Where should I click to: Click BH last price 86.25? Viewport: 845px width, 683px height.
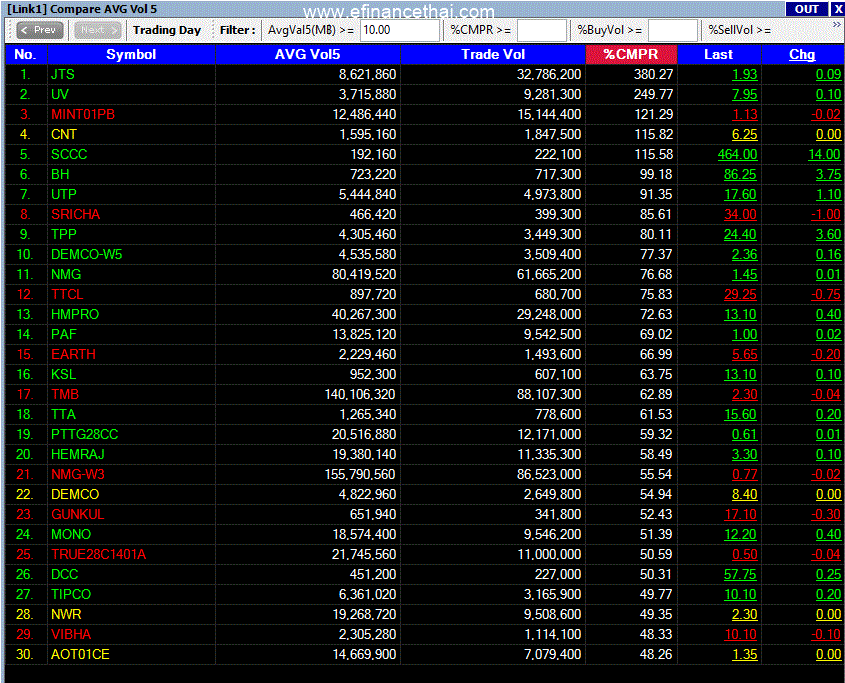(740, 174)
